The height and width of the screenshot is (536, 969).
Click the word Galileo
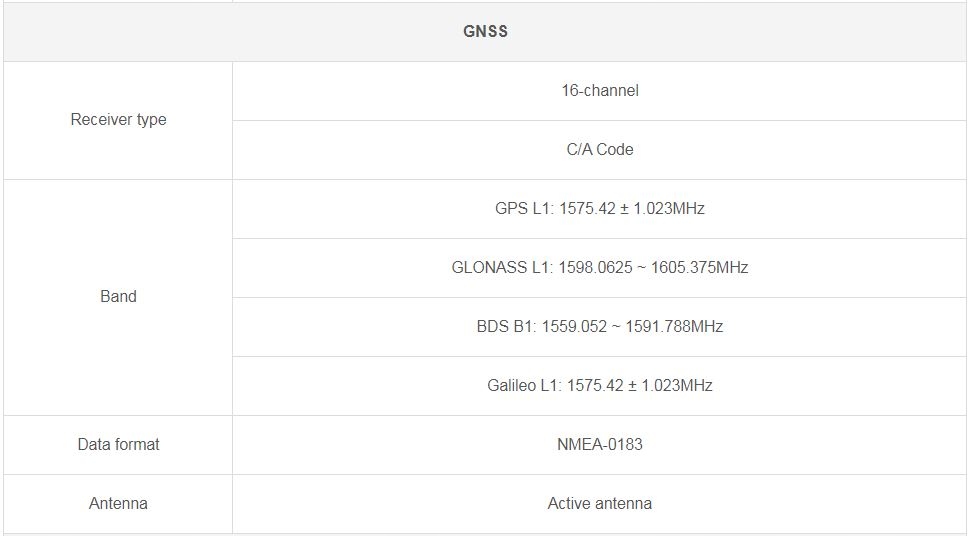point(509,386)
